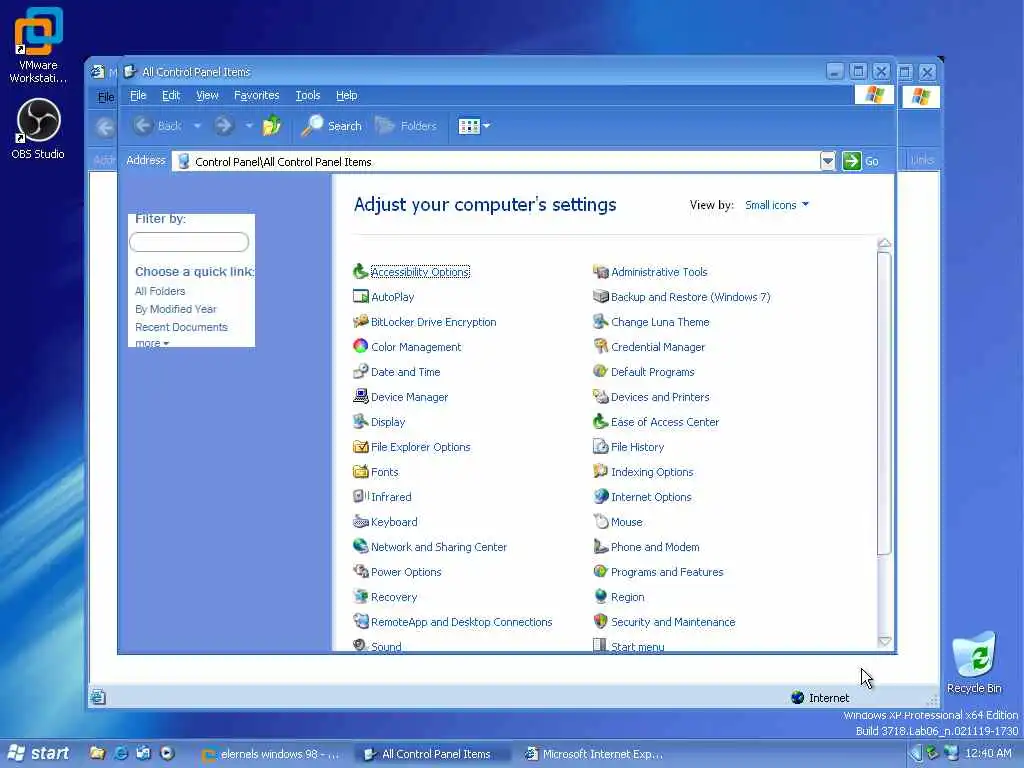Open Power Options icon
The height and width of the screenshot is (768, 1024).
click(x=360, y=571)
